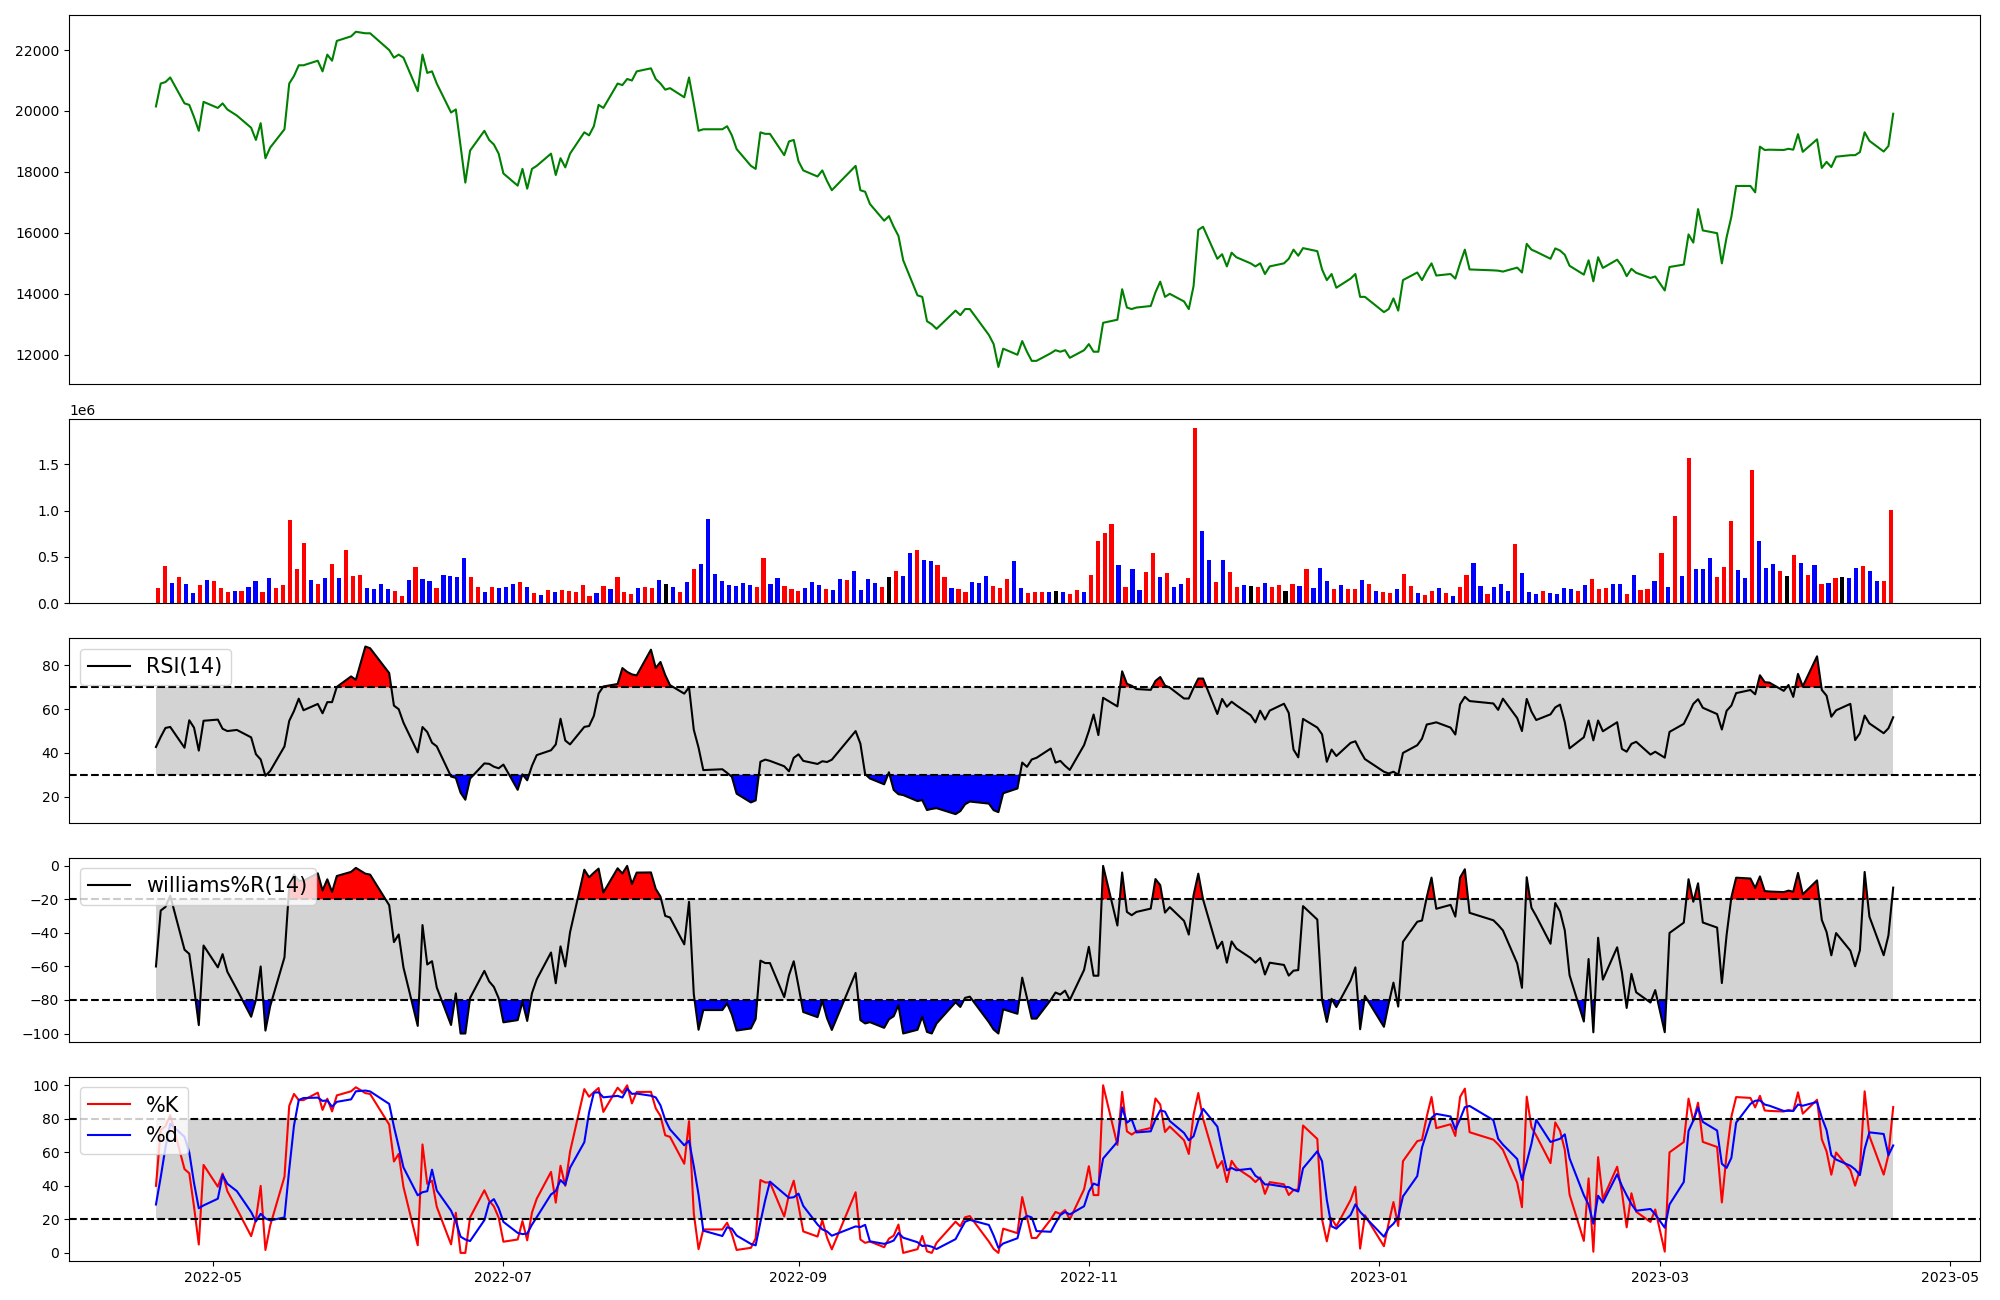Select the 2022-09 date tick label
The image size is (2000, 1300).
(x=799, y=1277)
